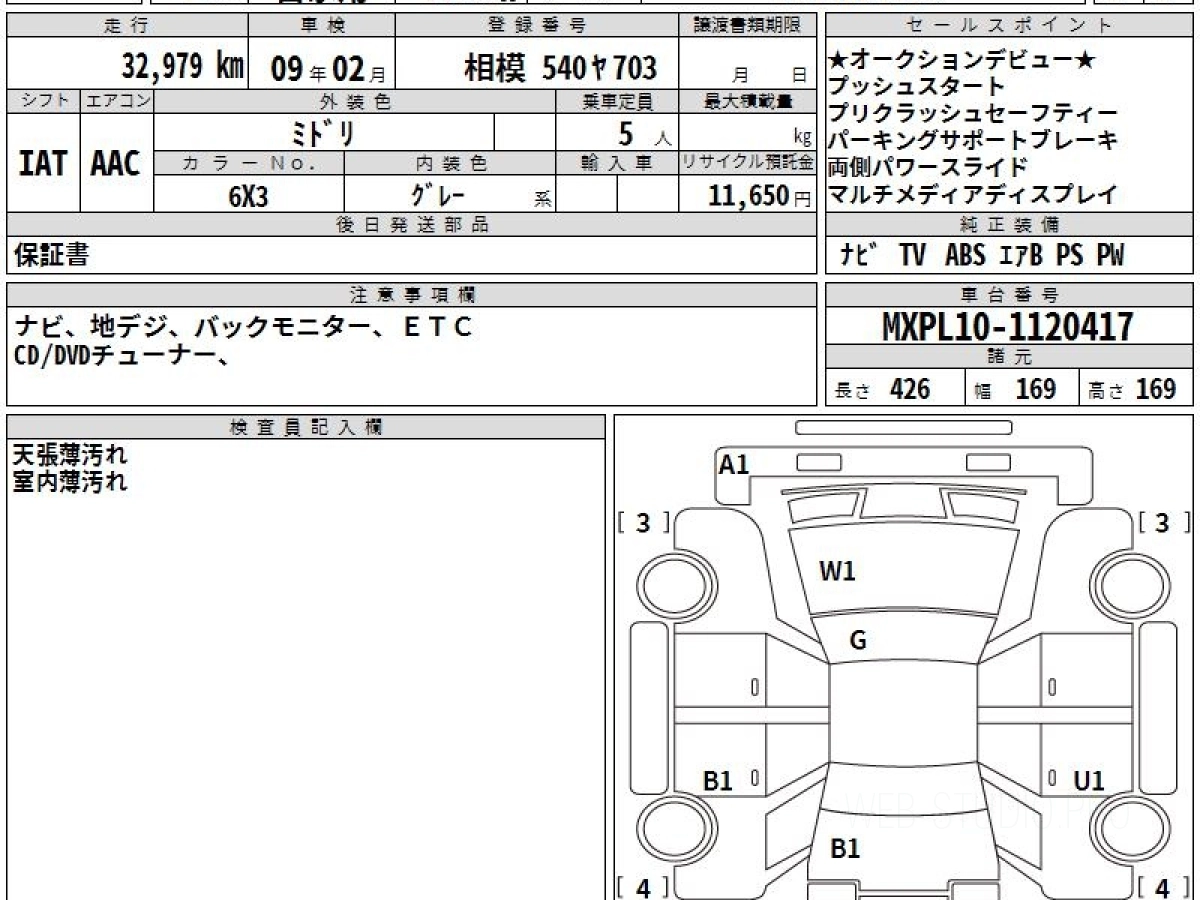1200x900 pixels.
Task: Click the B1 mark on the rear hatch
Action: (845, 849)
